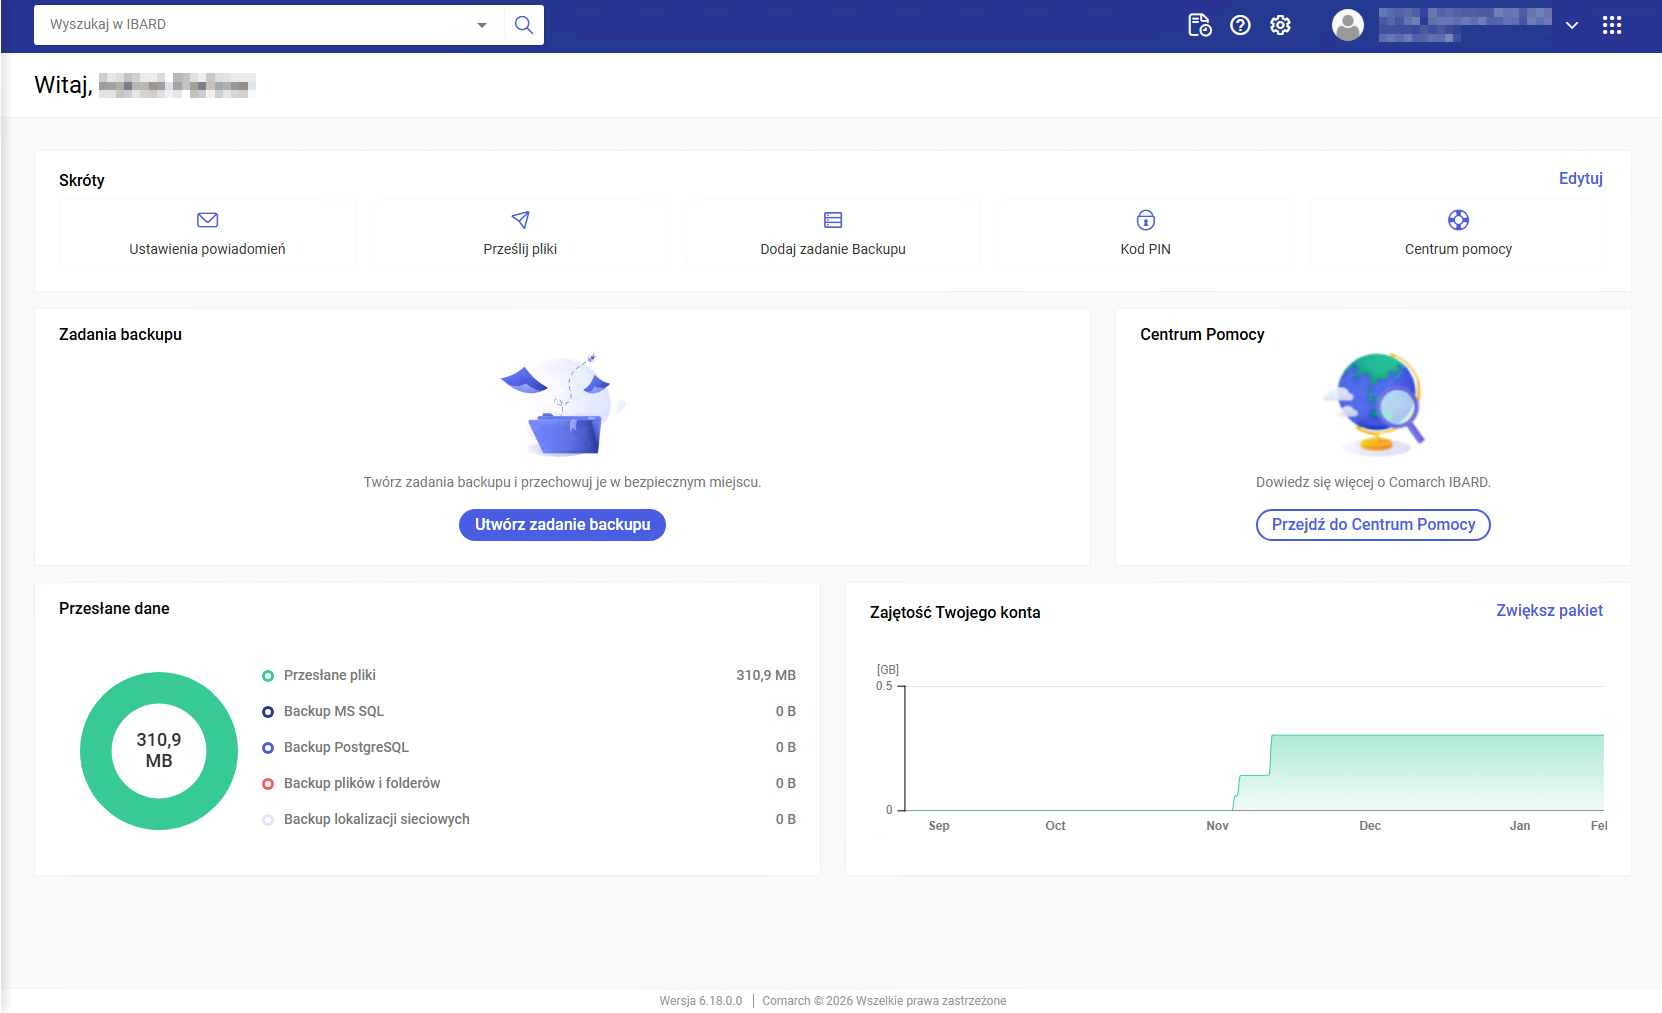Click the Centrum pomocy lifebuoy shortcut
Image resolution: width=1662 pixels, height=1013 pixels.
click(x=1458, y=233)
